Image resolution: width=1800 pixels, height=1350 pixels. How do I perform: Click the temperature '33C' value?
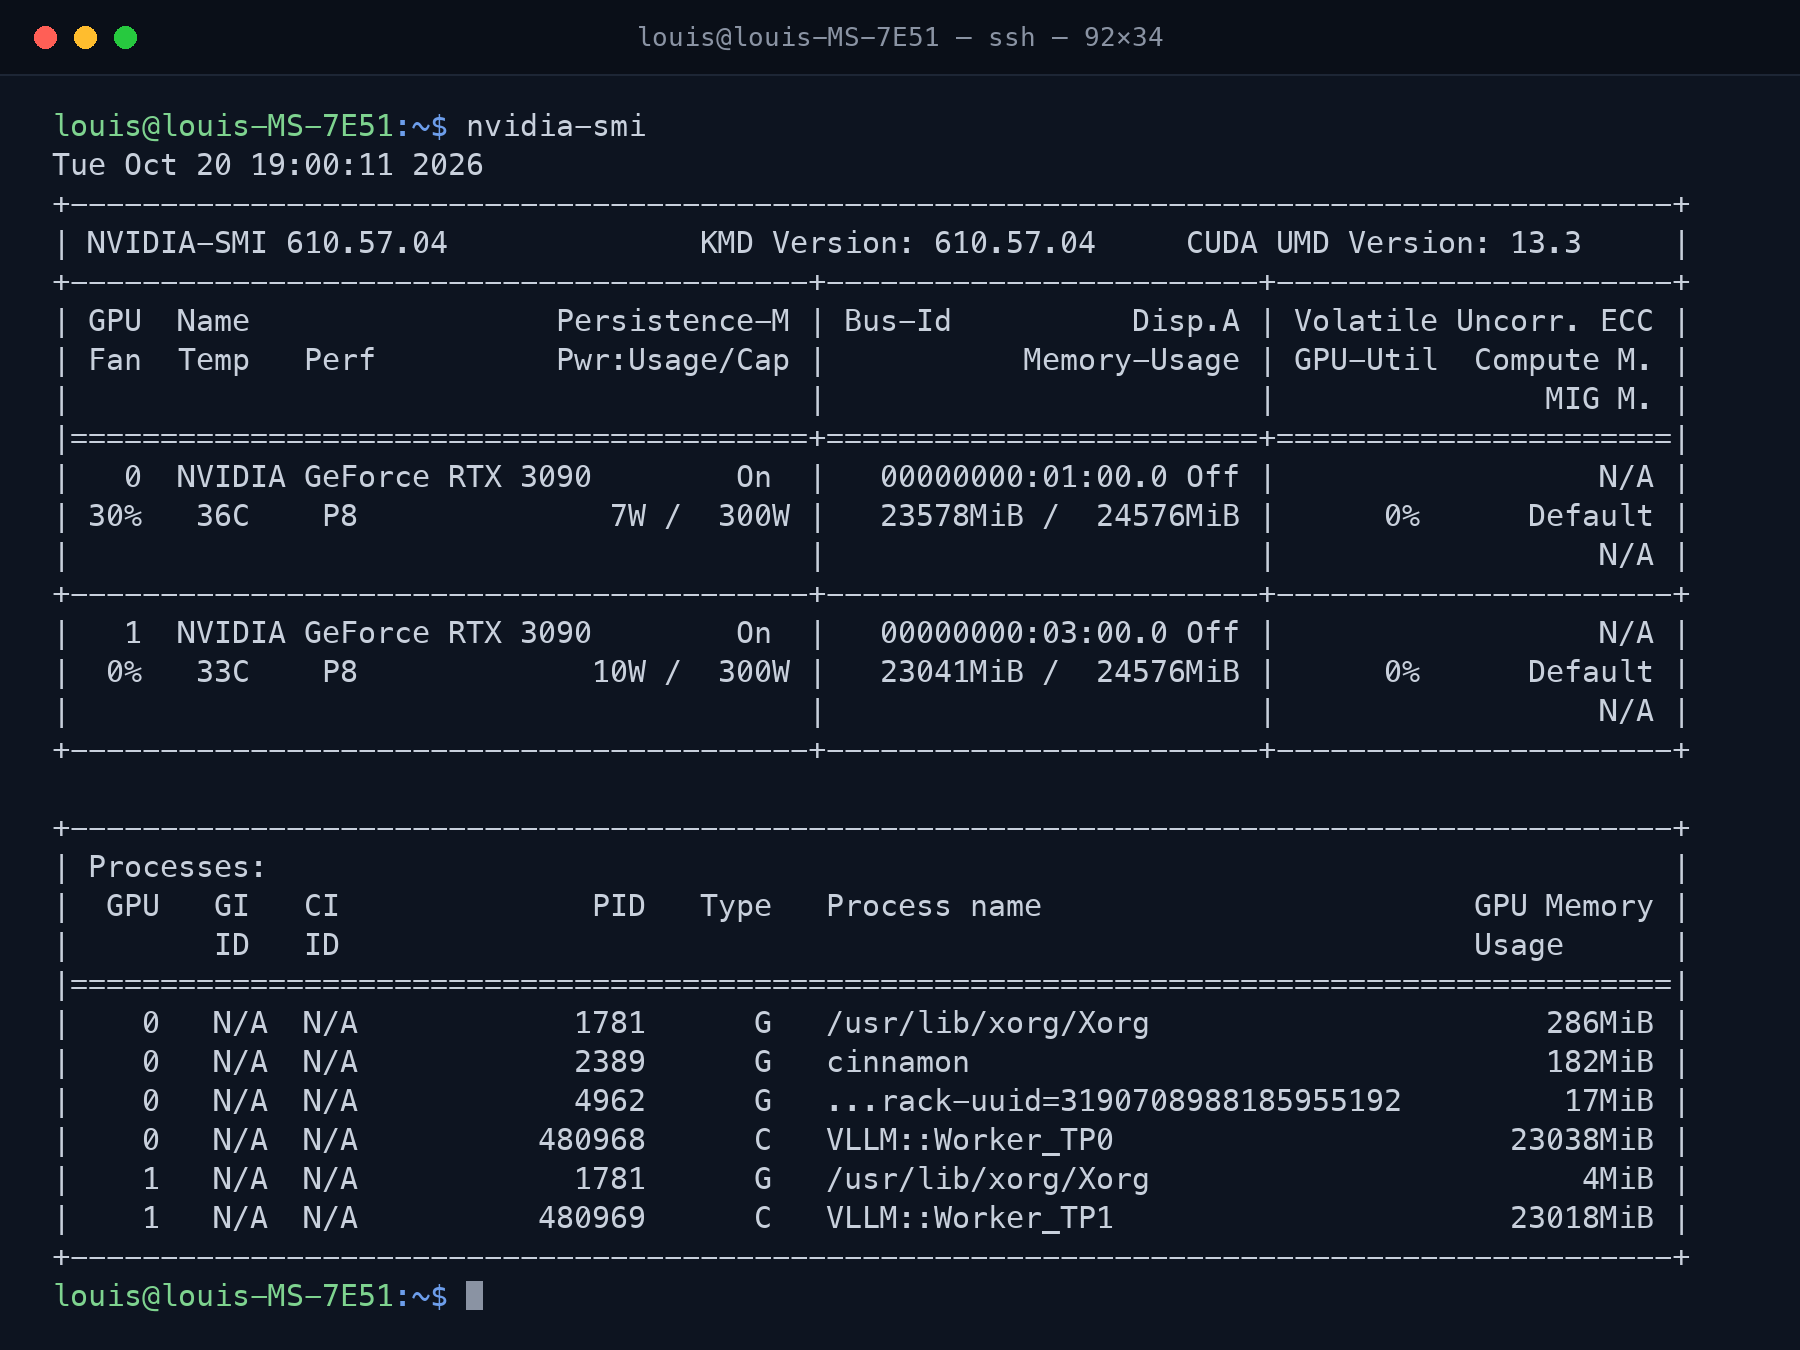tap(223, 672)
